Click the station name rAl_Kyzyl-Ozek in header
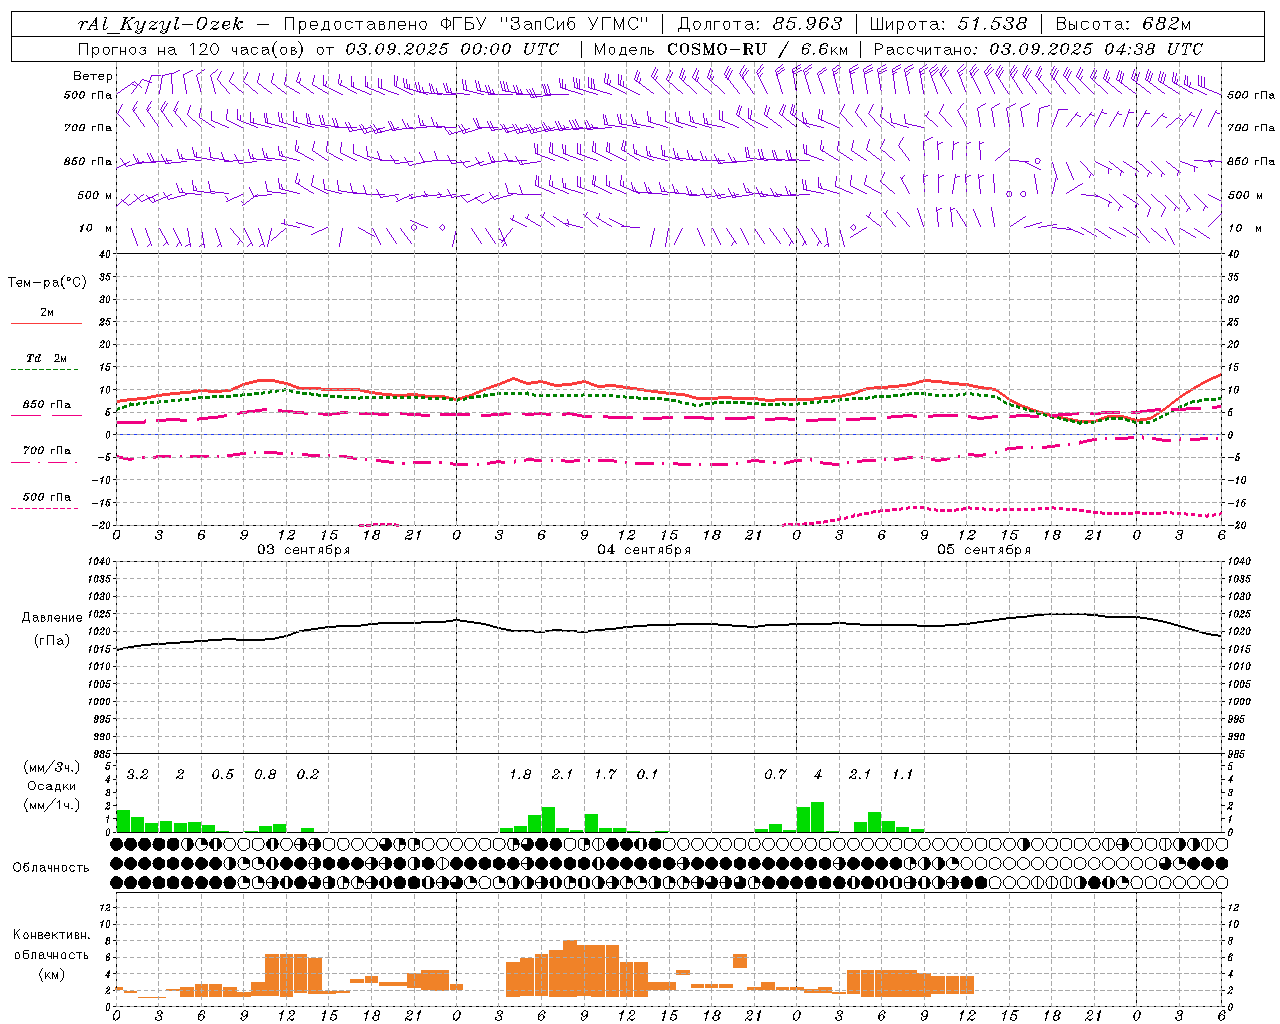Viewport: 1280px width, 1024px height. pos(160,24)
